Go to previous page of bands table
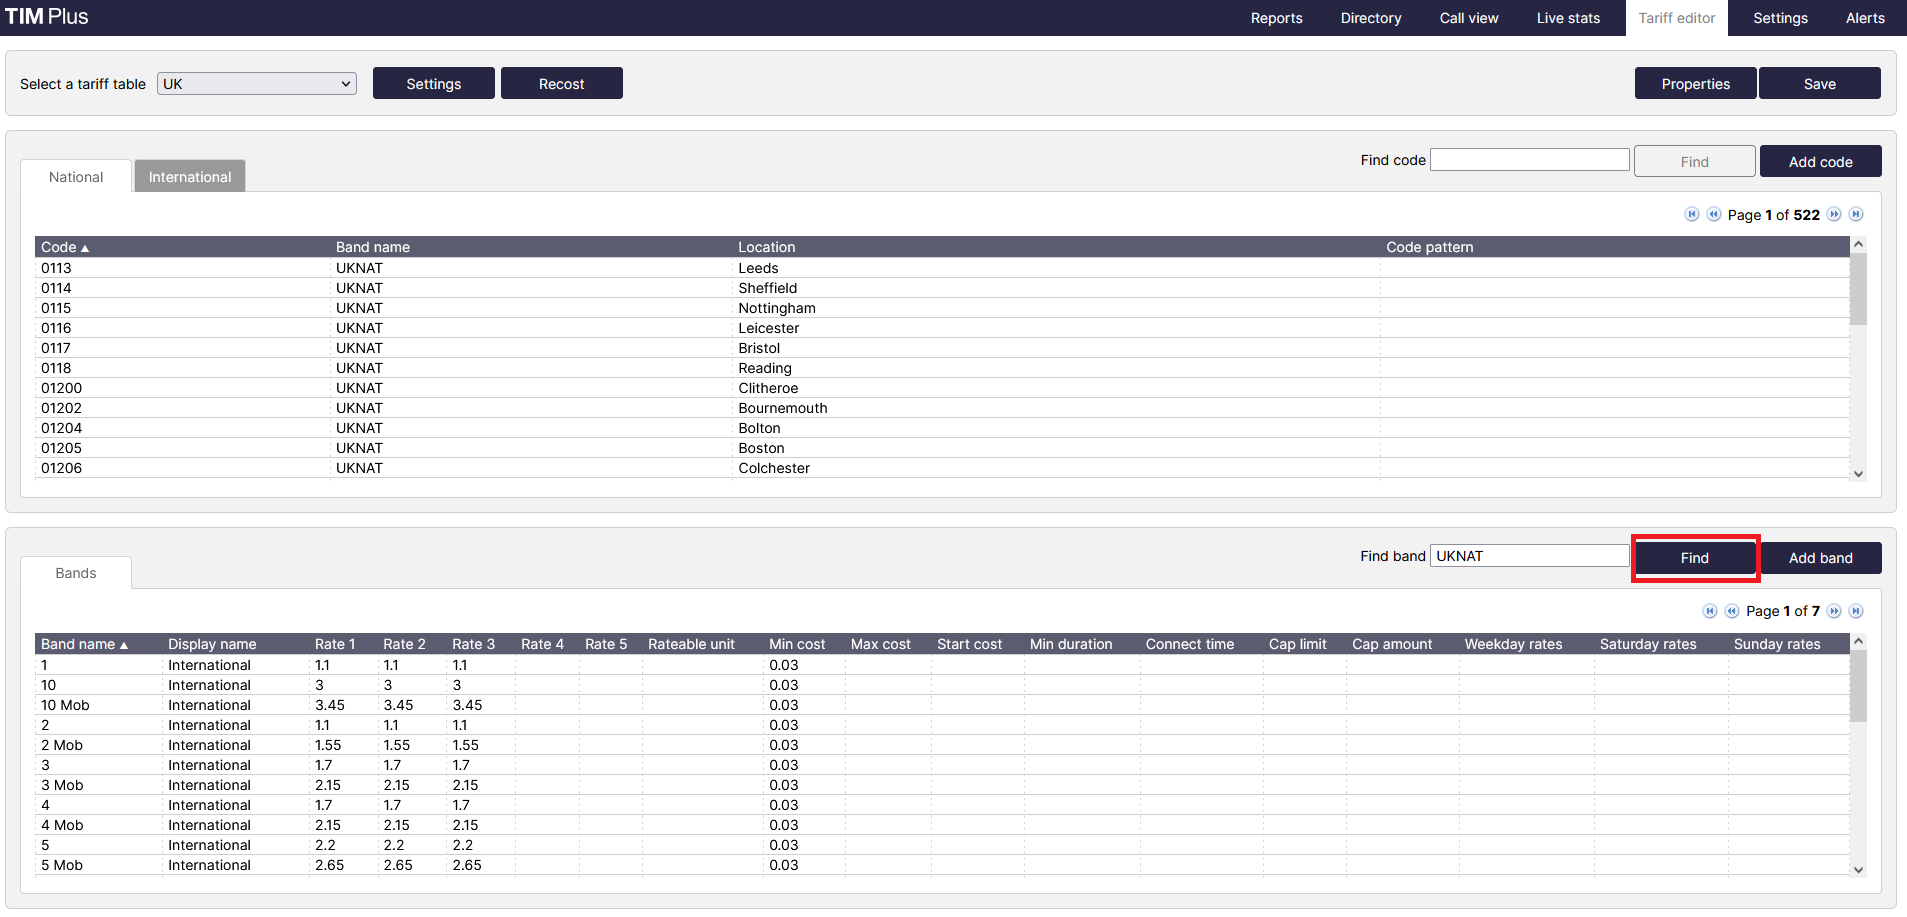This screenshot has height=917, width=1907. [1731, 611]
